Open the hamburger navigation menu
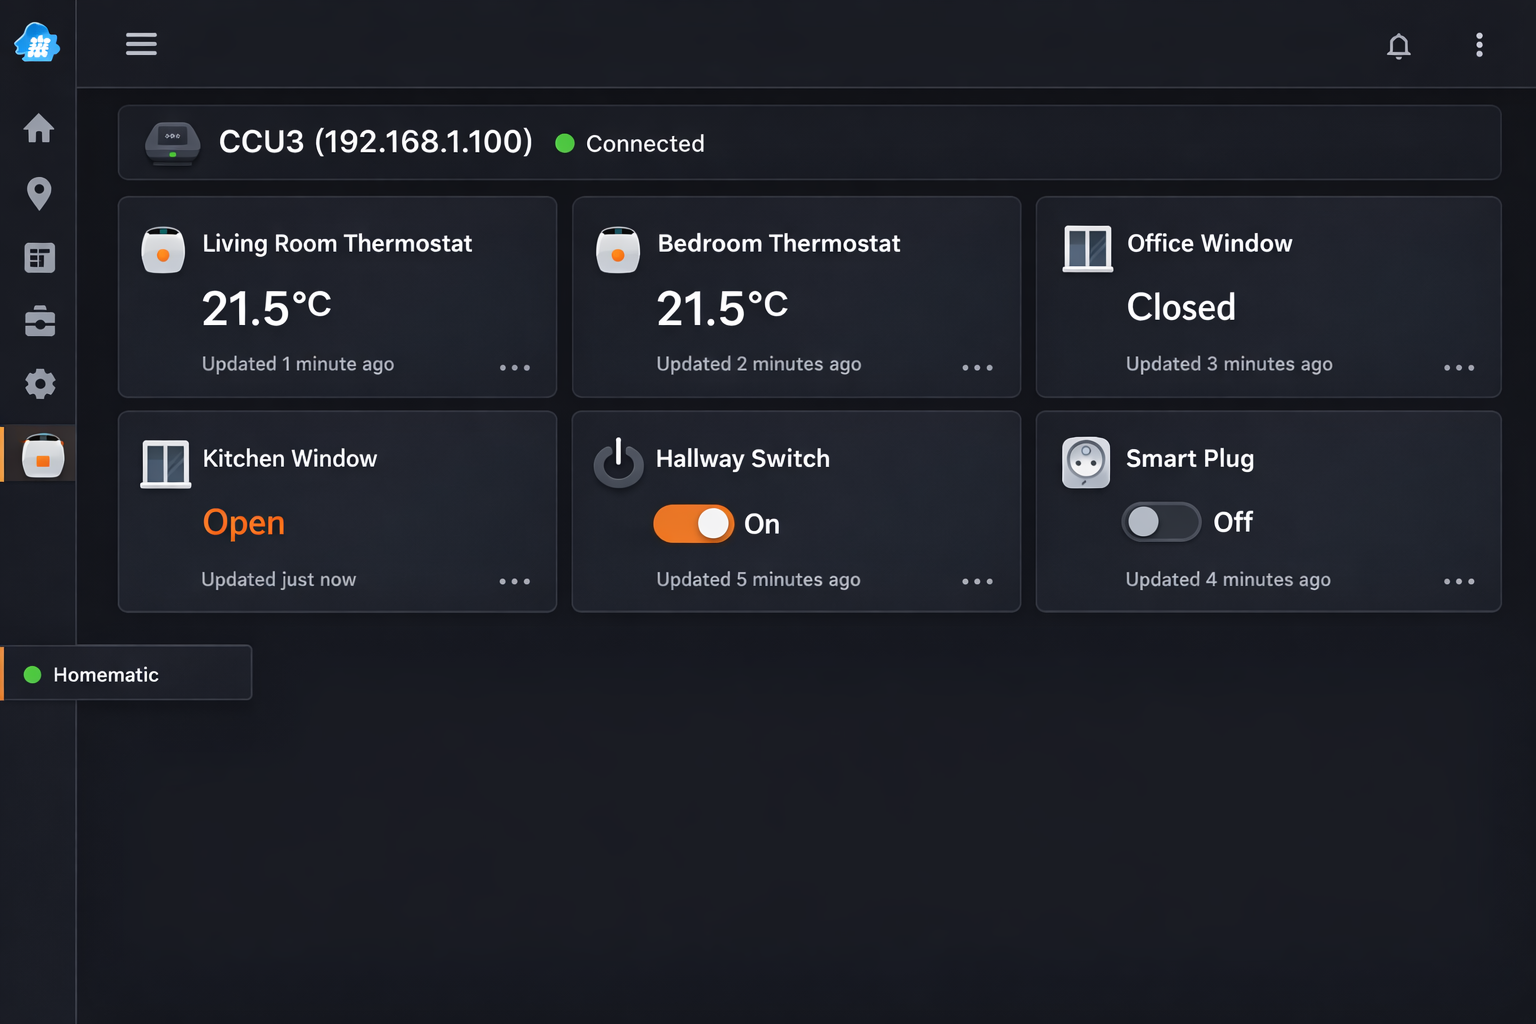The width and height of the screenshot is (1536, 1024). coord(141,43)
